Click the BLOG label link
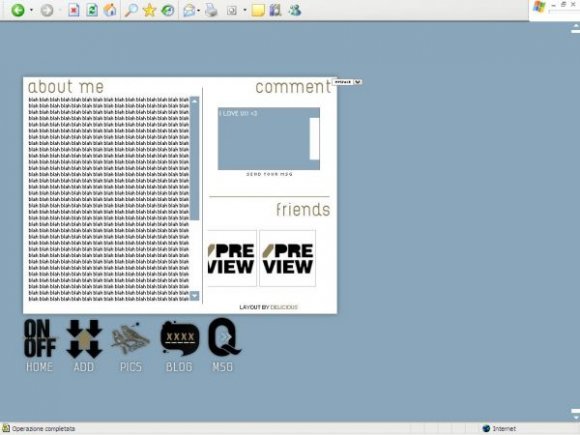Viewport: 580px width, 435px height. [179, 367]
